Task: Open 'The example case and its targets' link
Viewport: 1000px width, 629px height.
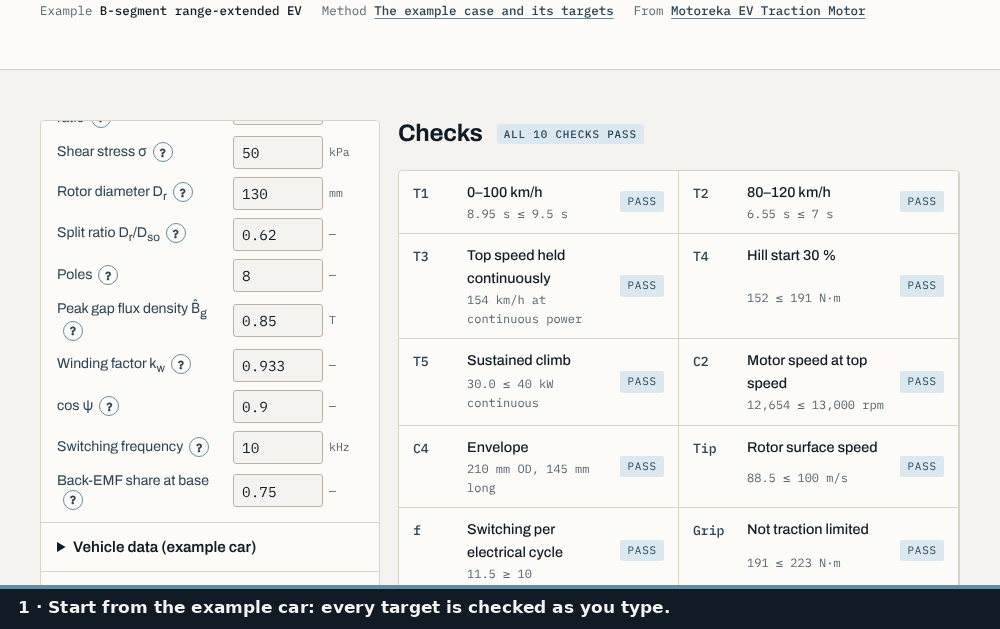Action: 494,11
